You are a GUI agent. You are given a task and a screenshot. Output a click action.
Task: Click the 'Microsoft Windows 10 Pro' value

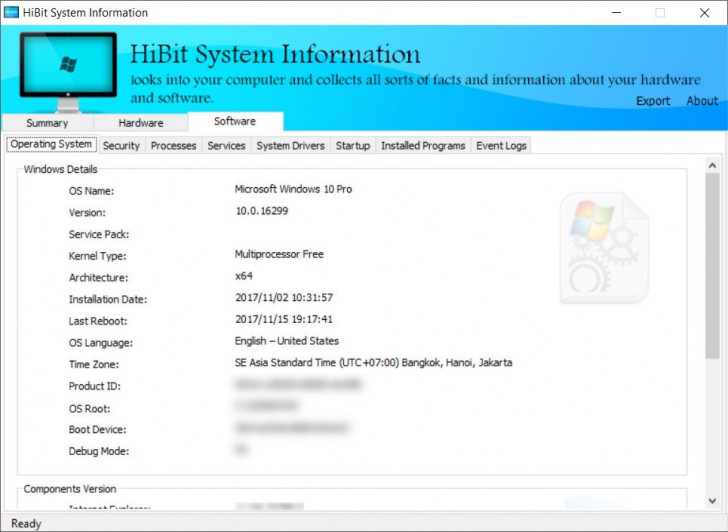(293, 189)
